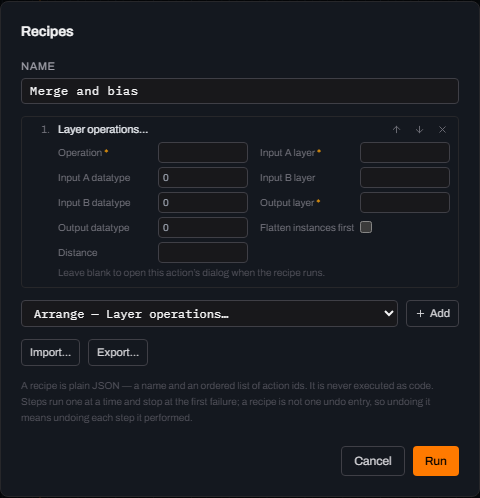Click the Input A datatype field
Image resolution: width=480 pixels, height=498 pixels.
[x=203, y=178]
